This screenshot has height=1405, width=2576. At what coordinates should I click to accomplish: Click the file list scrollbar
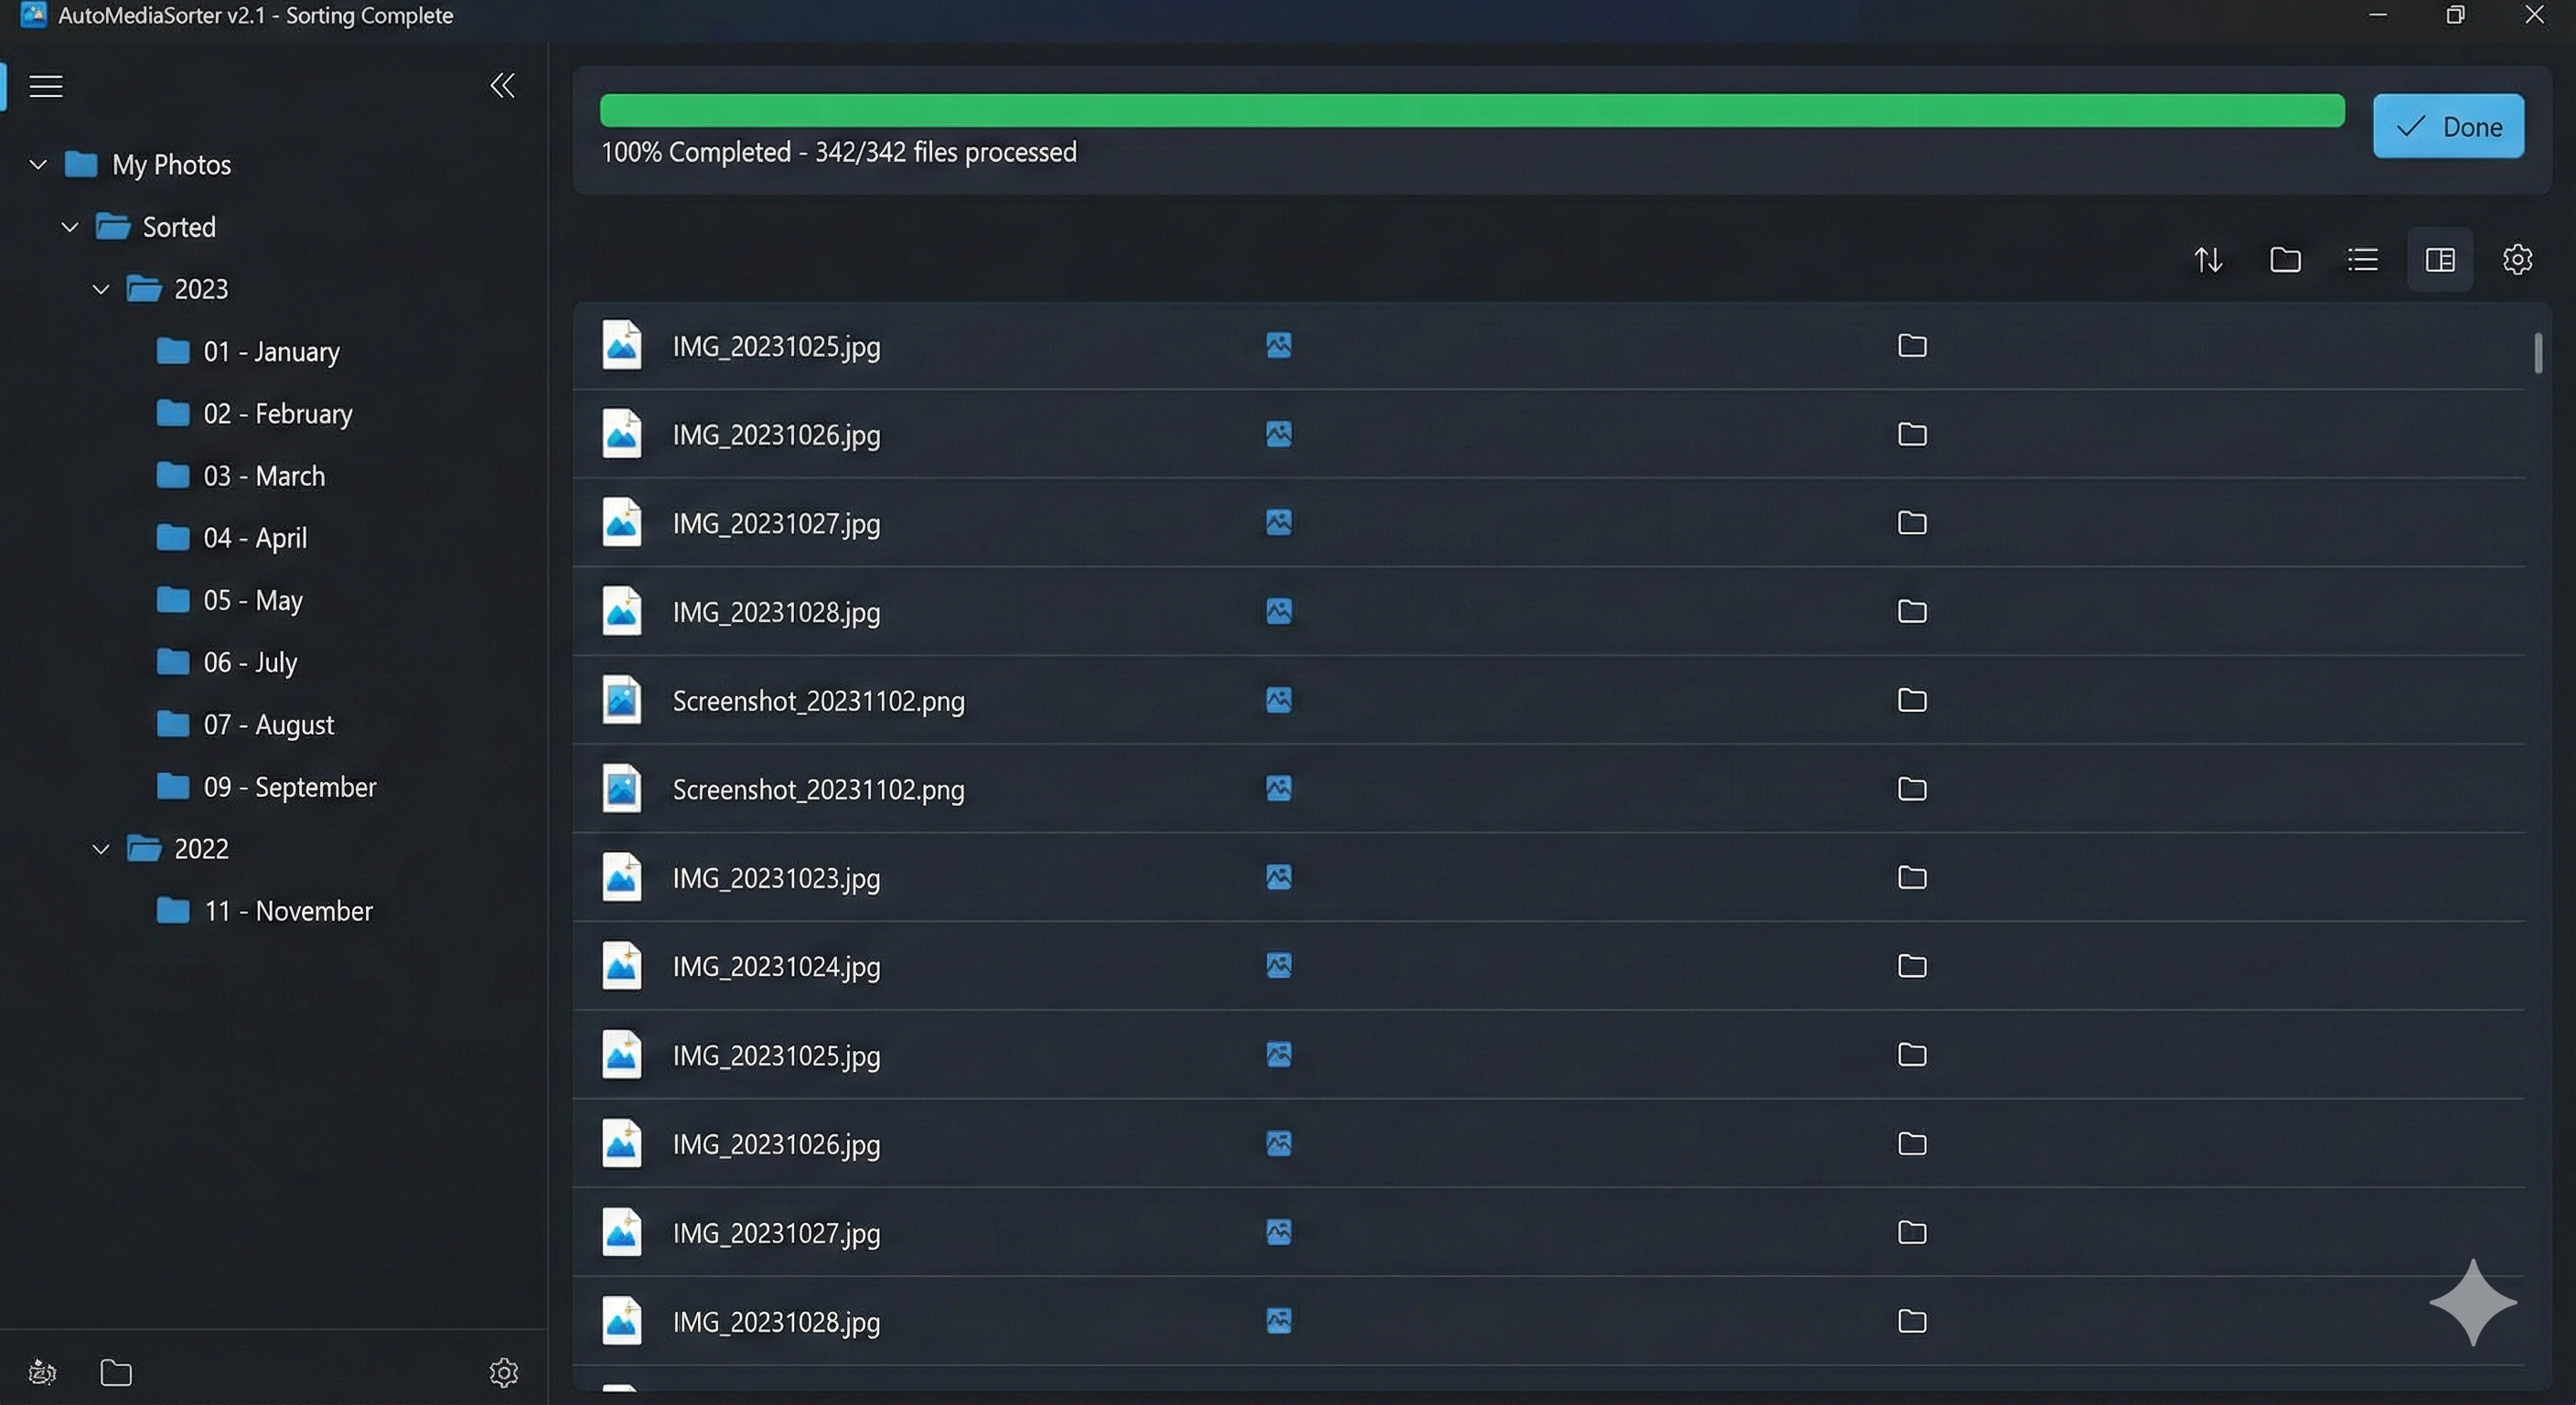(x=2536, y=355)
